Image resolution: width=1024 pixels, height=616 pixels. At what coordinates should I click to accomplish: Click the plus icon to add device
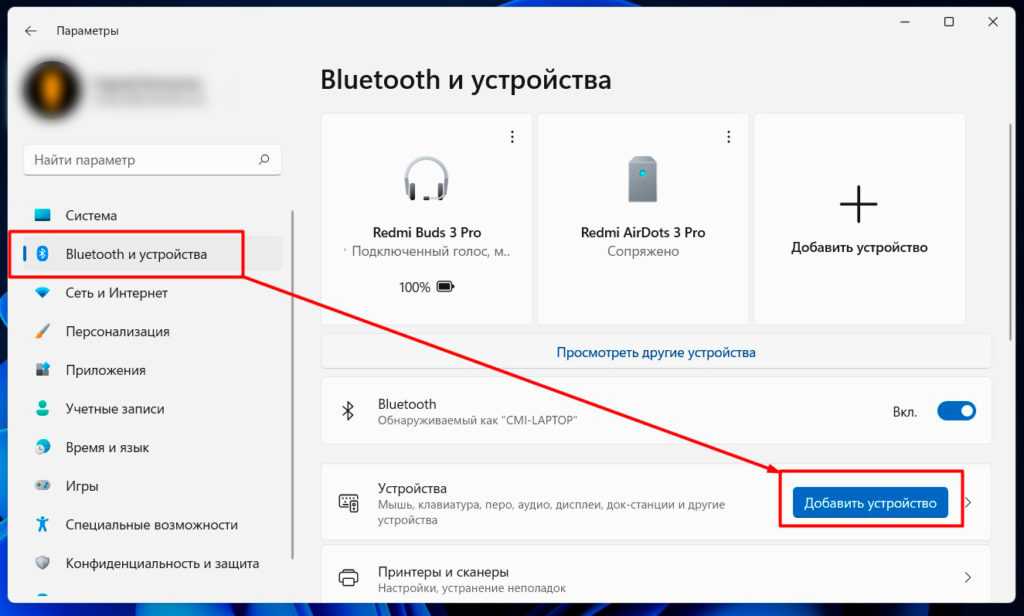coord(858,204)
